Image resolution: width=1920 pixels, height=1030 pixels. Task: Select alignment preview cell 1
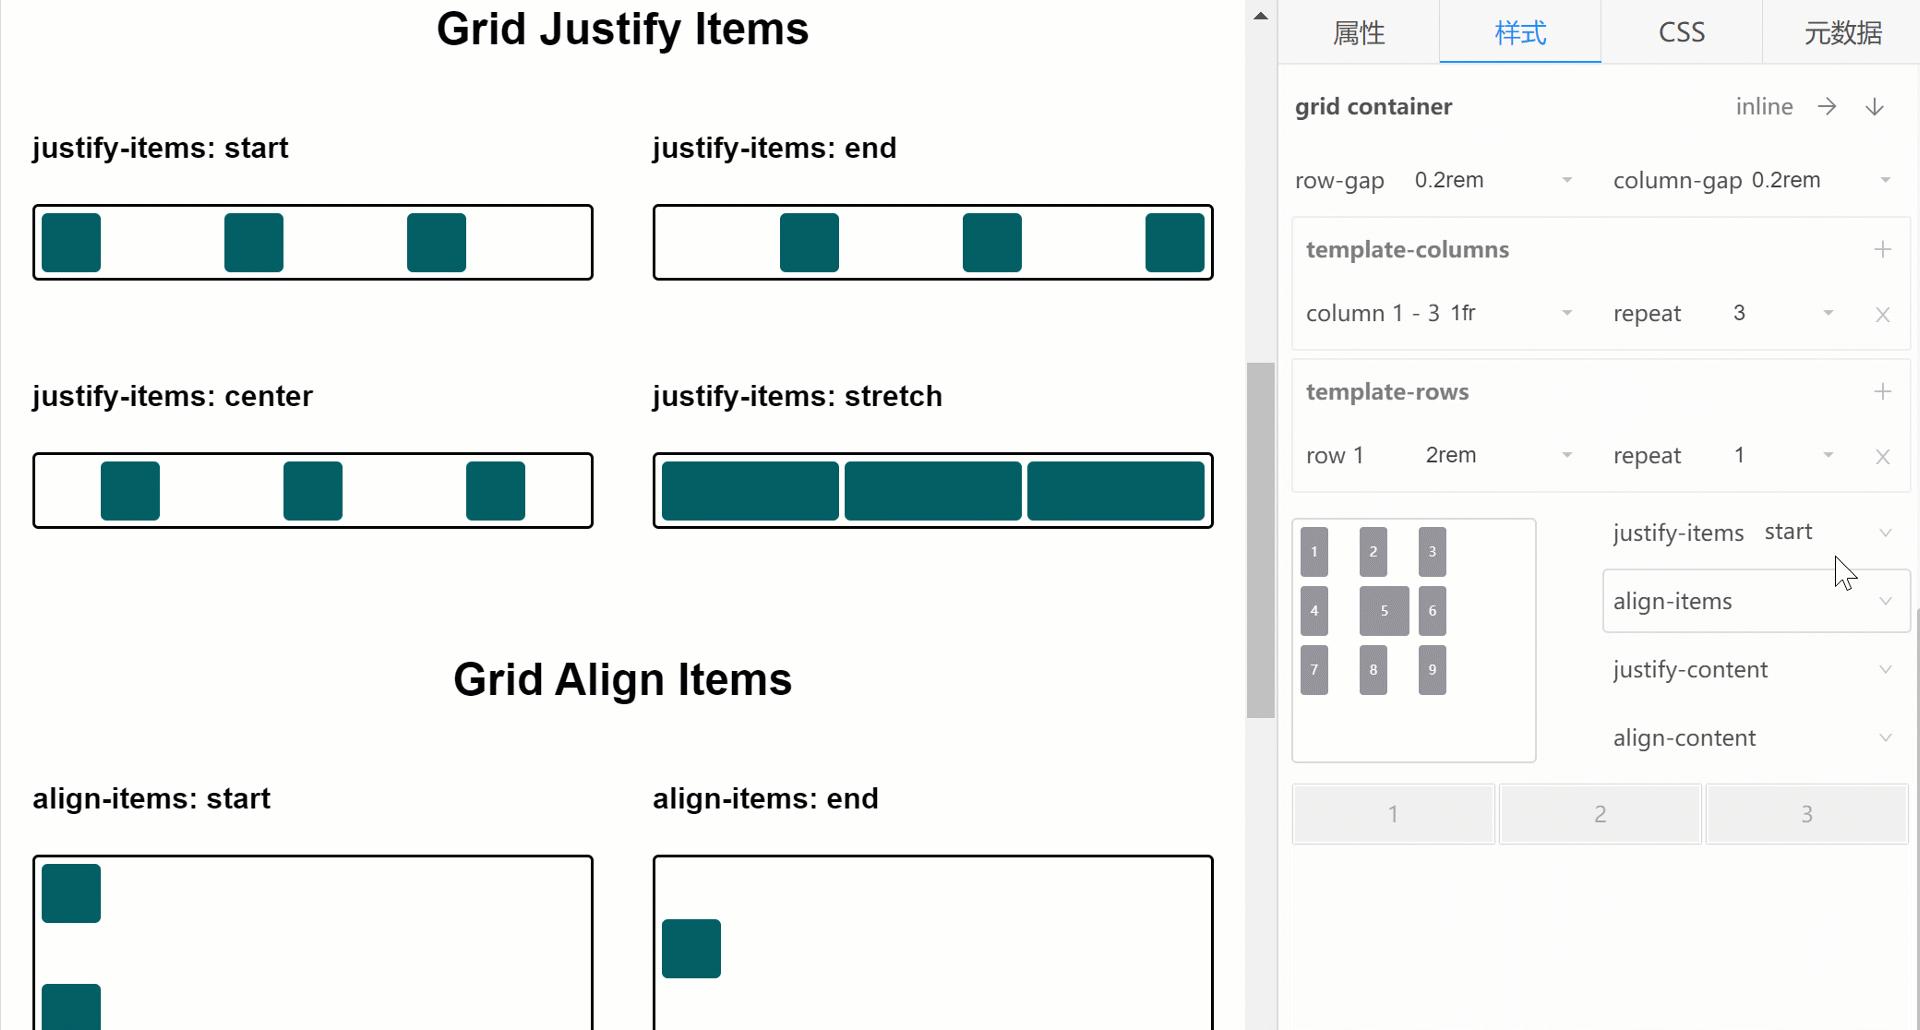(x=1314, y=552)
